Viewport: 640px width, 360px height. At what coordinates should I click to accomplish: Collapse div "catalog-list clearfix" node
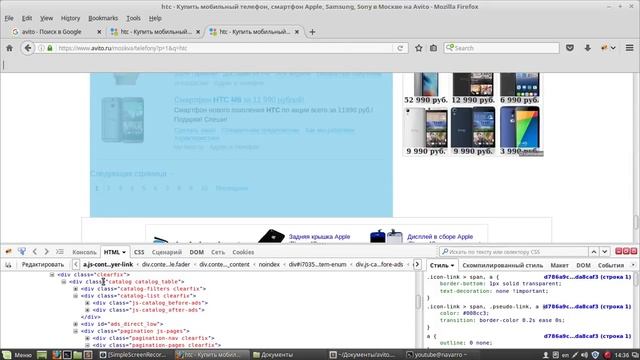[x=76, y=296]
